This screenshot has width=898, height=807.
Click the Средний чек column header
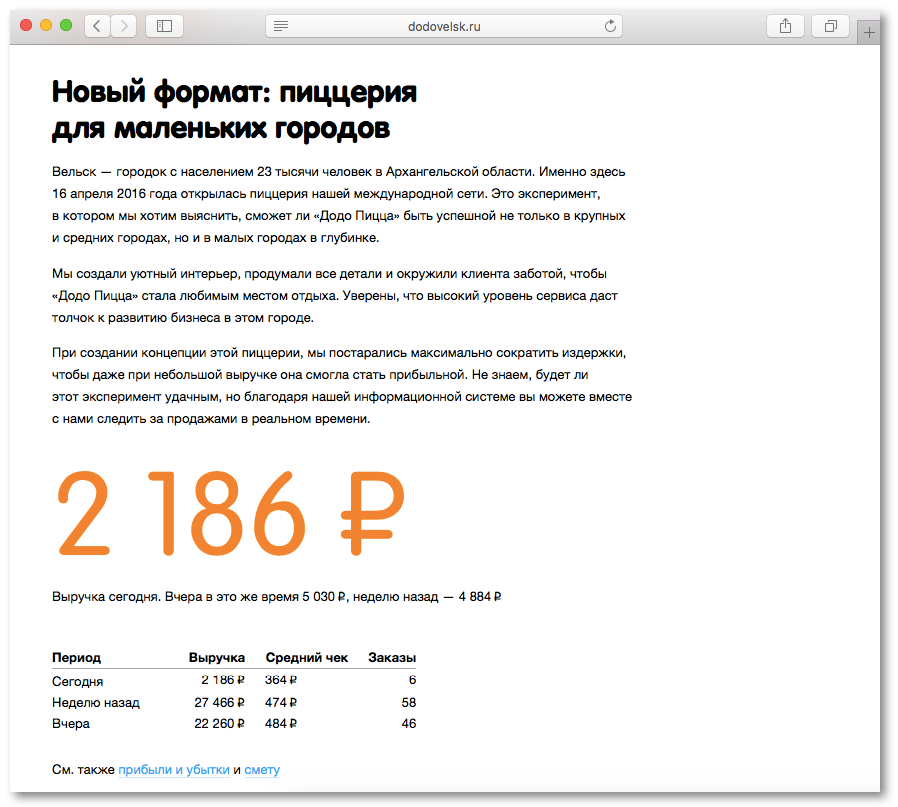tap(306, 658)
